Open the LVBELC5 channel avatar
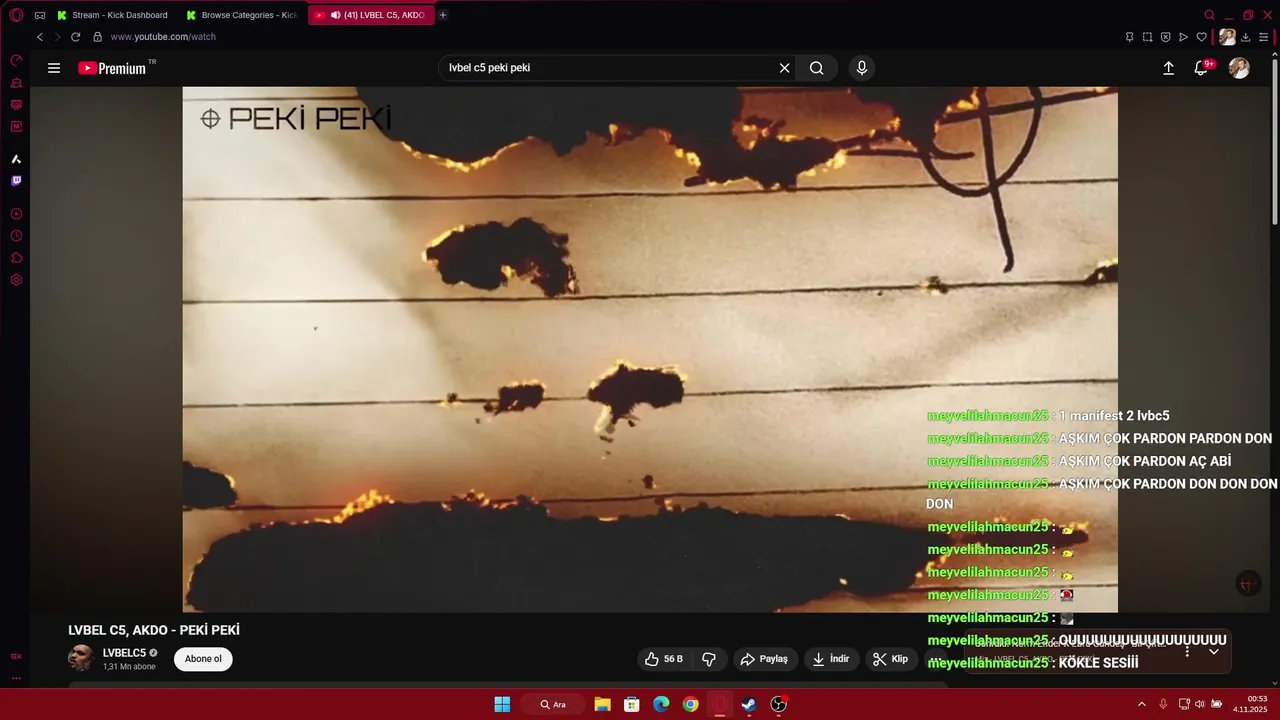Viewport: 1280px width, 720px height. click(81, 658)
